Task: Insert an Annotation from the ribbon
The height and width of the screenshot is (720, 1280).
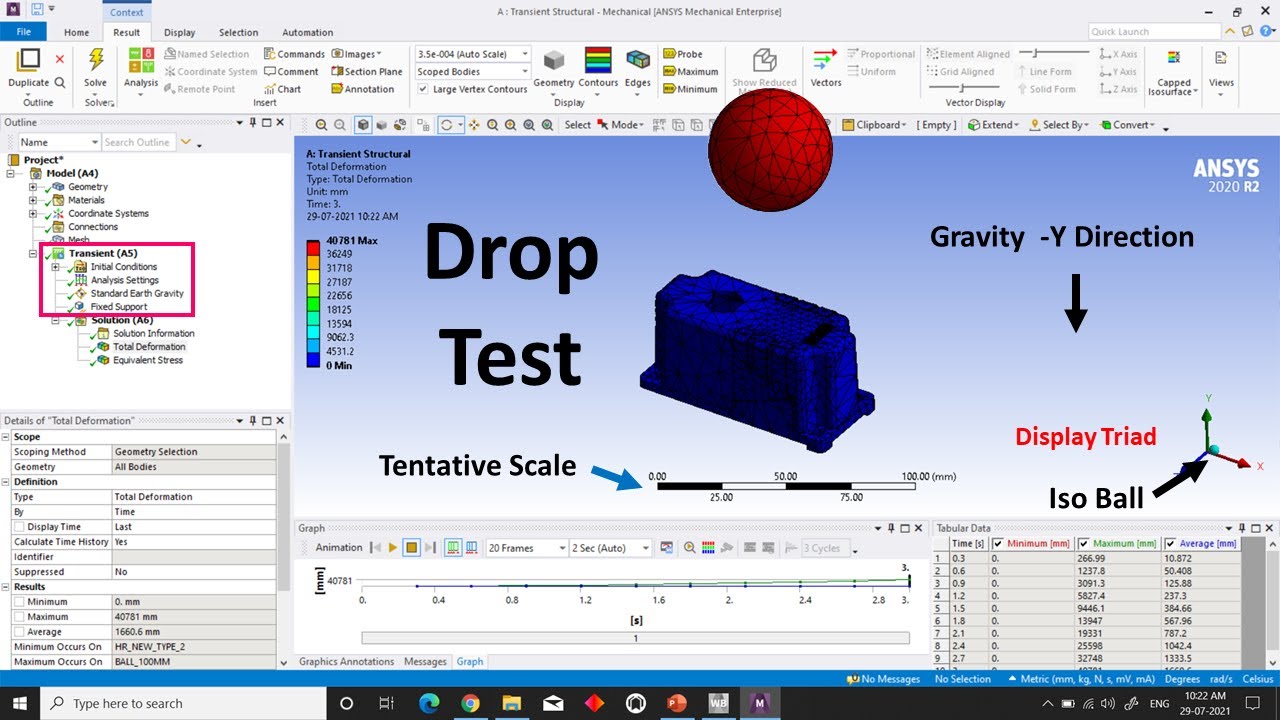Action: [363, 89]
